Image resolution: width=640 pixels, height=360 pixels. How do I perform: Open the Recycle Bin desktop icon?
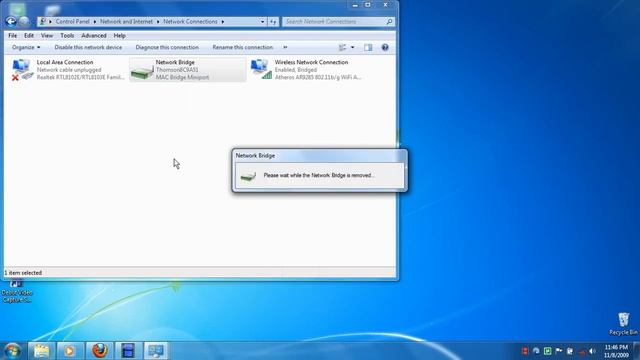point(623,324)
